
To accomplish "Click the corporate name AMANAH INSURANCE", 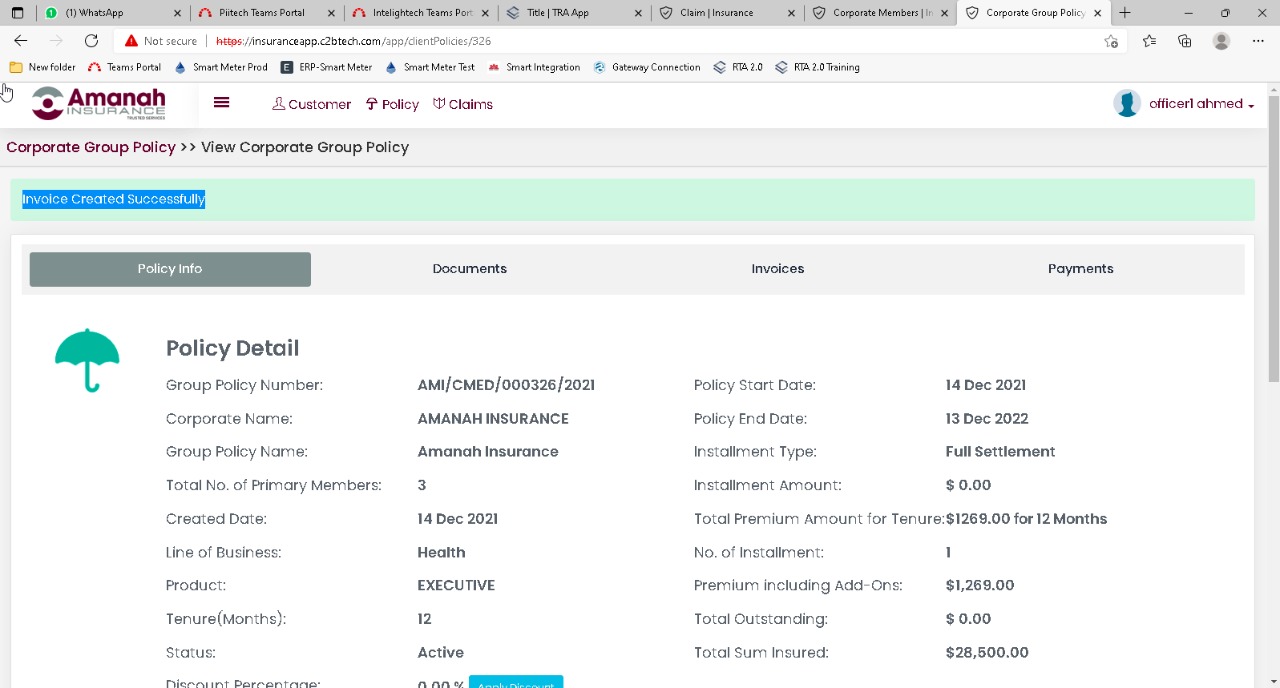I will 493,419.
